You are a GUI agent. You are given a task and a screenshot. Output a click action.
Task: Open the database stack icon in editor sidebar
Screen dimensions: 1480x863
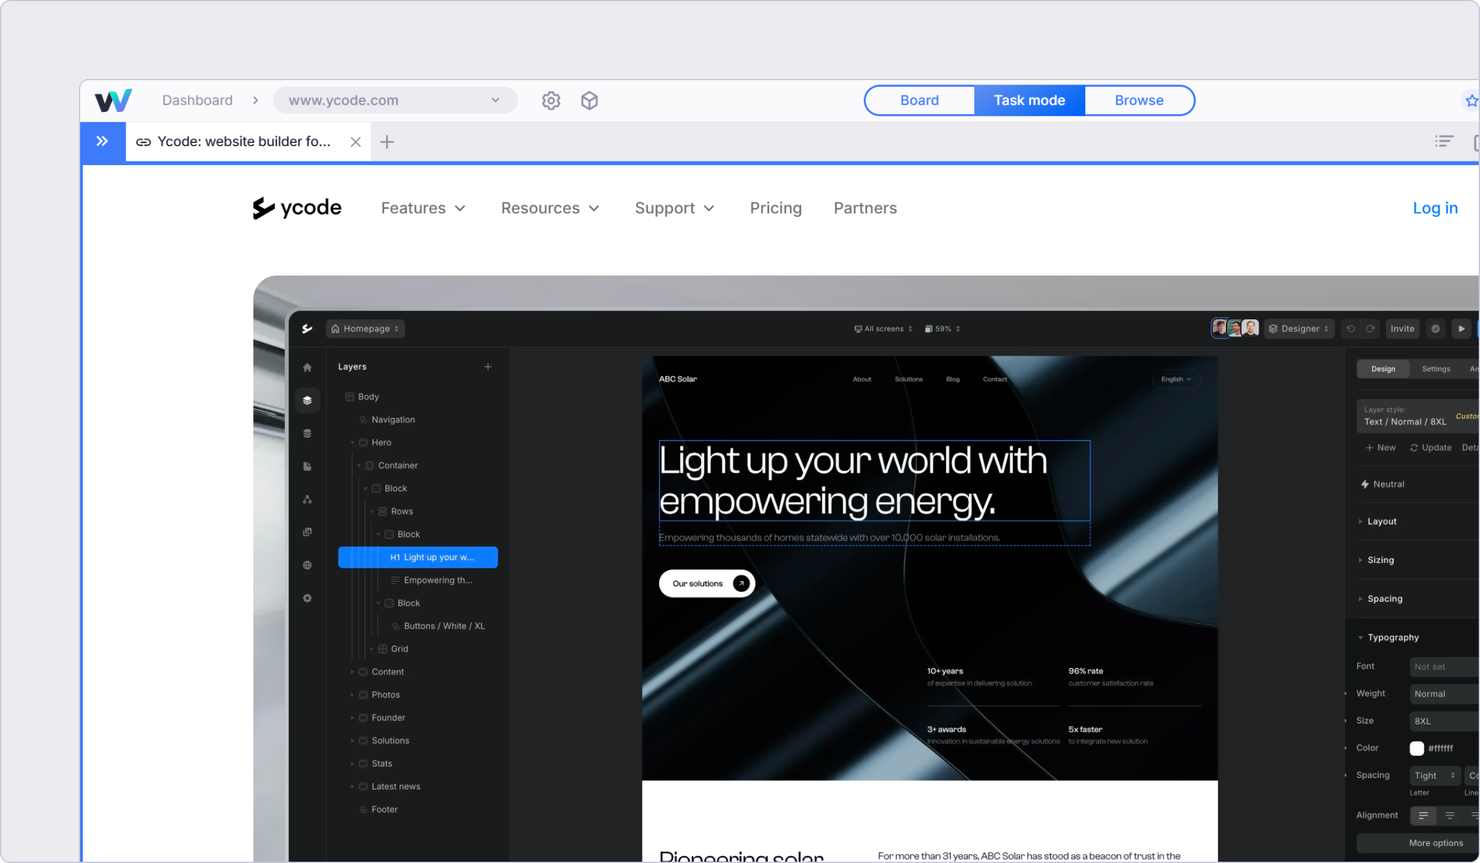coord(307,433)
